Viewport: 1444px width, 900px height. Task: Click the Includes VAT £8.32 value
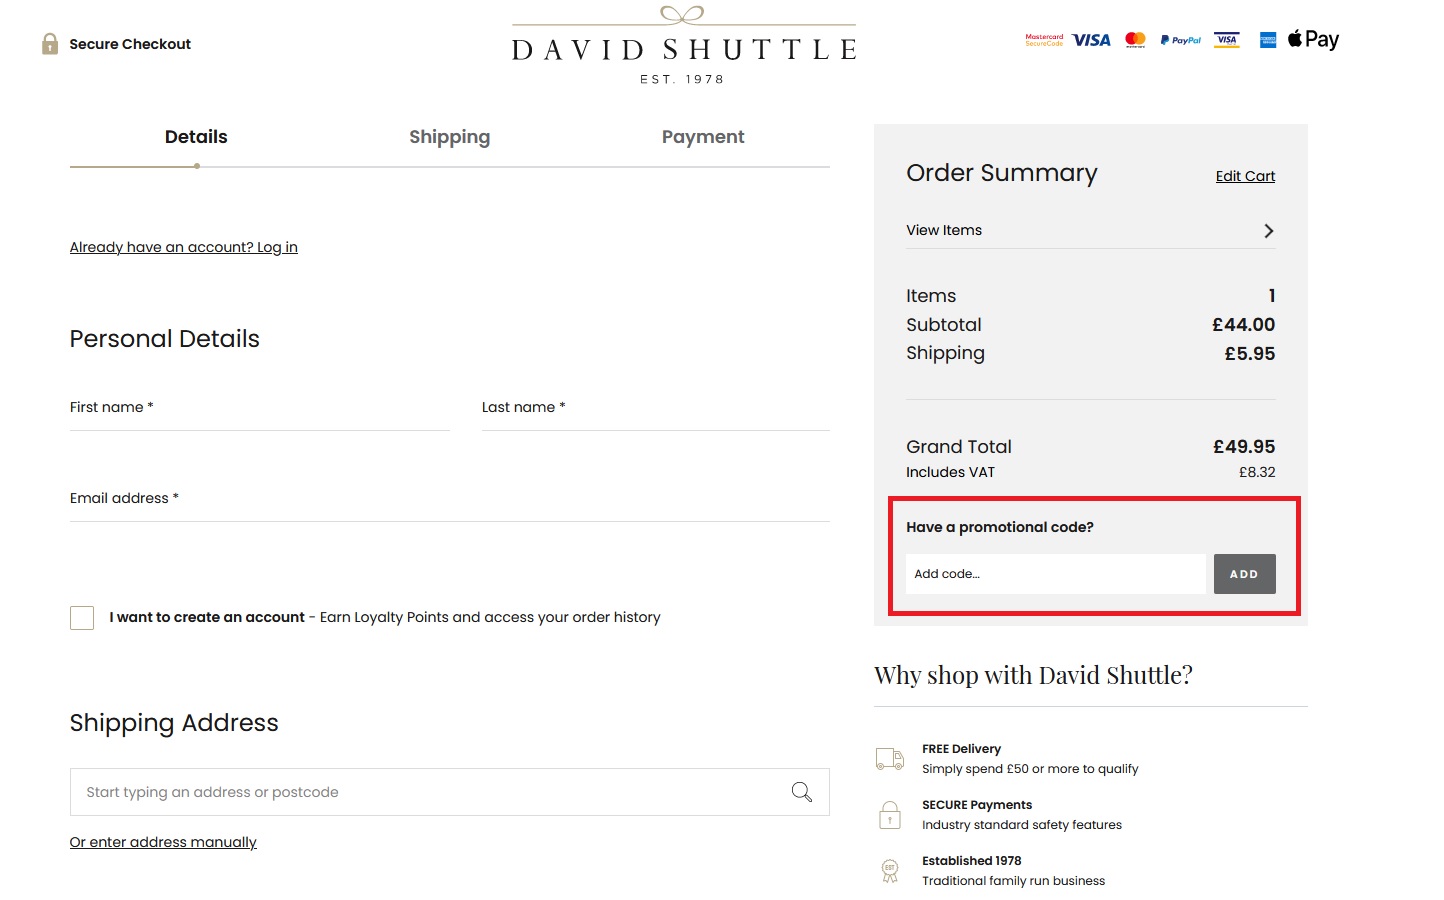tap(1257, 472)
